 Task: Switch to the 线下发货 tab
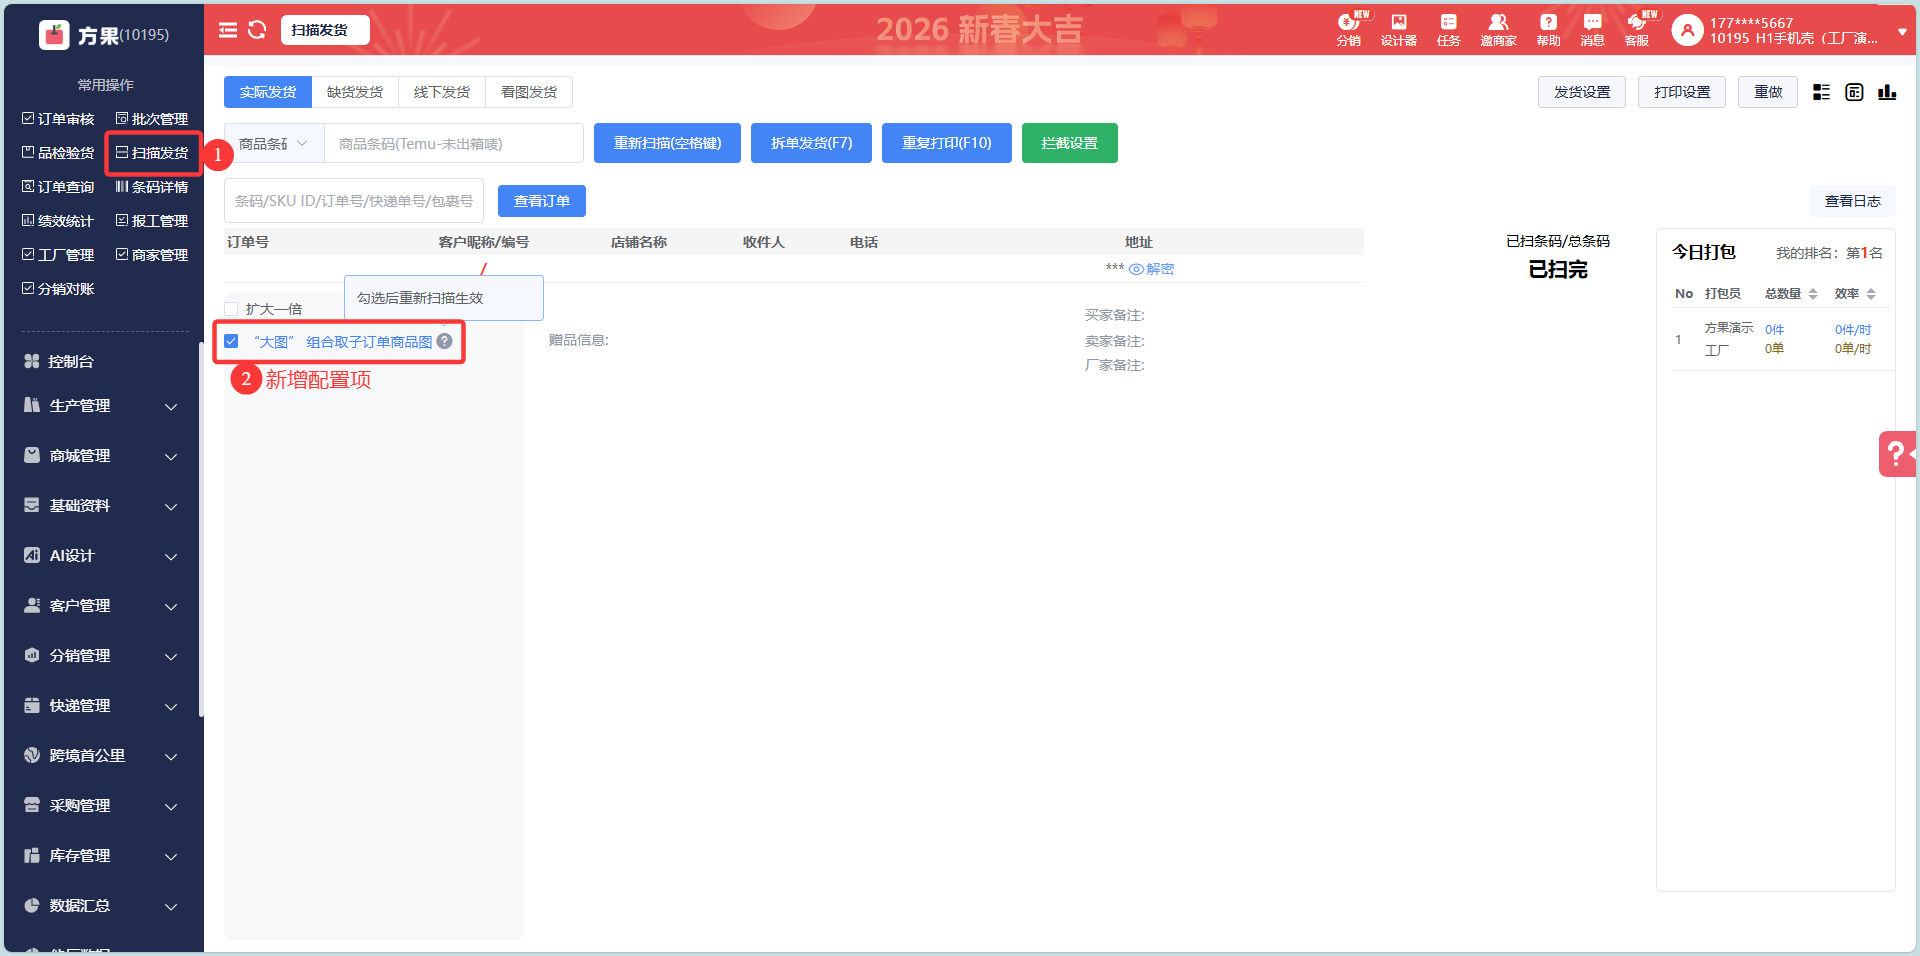point(442,92)
